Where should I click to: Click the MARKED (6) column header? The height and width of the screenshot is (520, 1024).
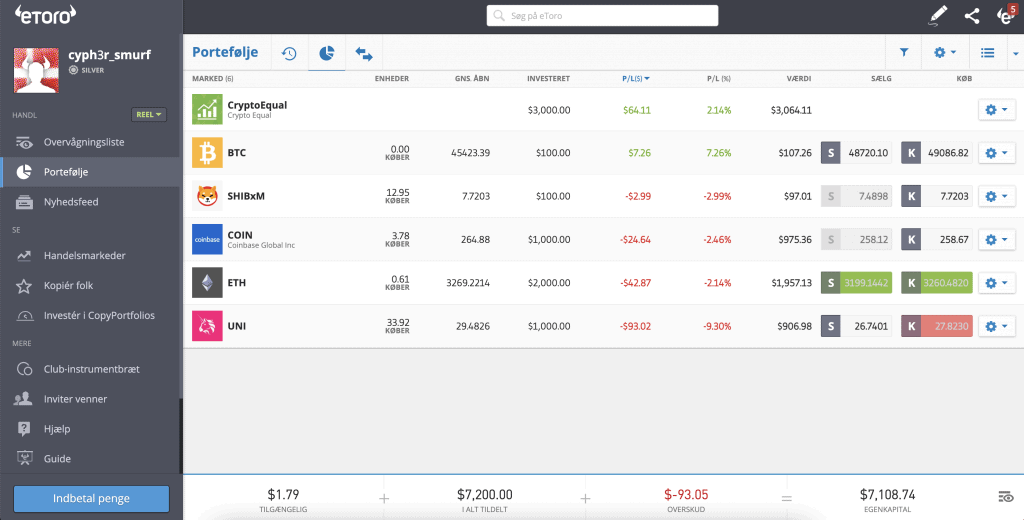(x=212, y=78)
